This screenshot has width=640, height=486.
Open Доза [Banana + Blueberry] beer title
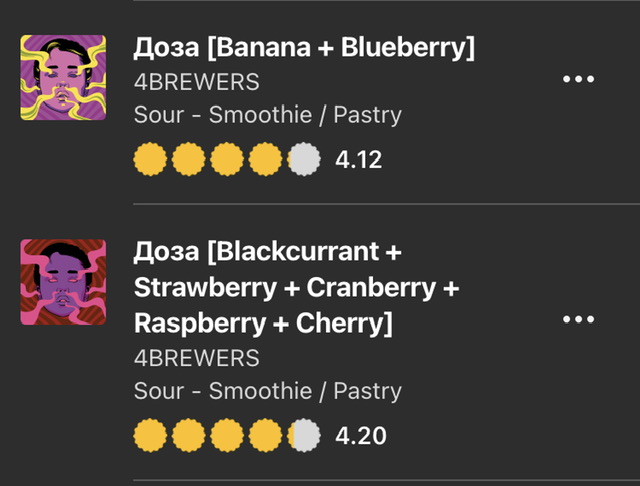[x=304, y=48]
